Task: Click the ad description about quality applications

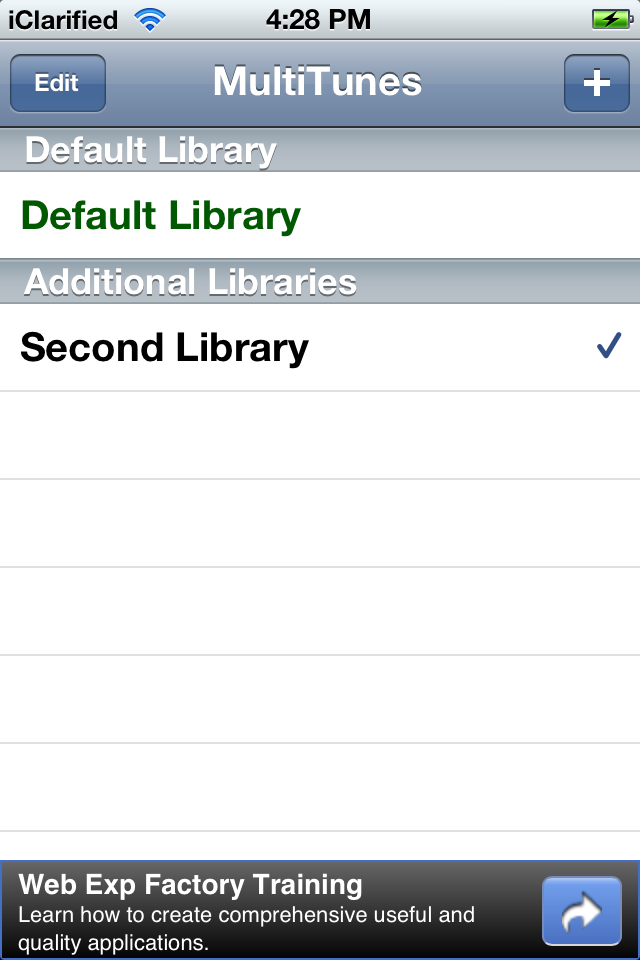Action: [x=246, y=928]
